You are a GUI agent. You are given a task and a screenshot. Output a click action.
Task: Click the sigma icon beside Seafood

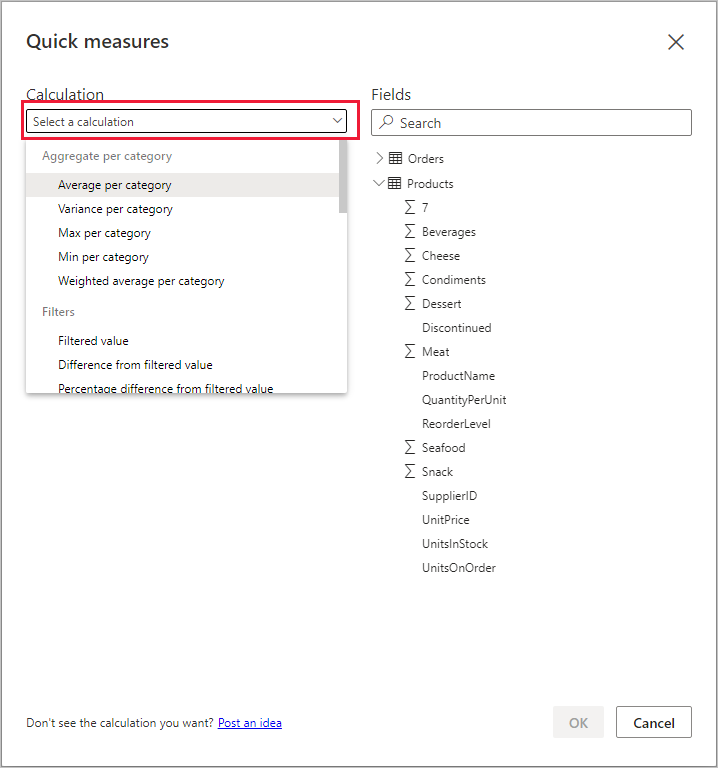(x=409, y=447)
